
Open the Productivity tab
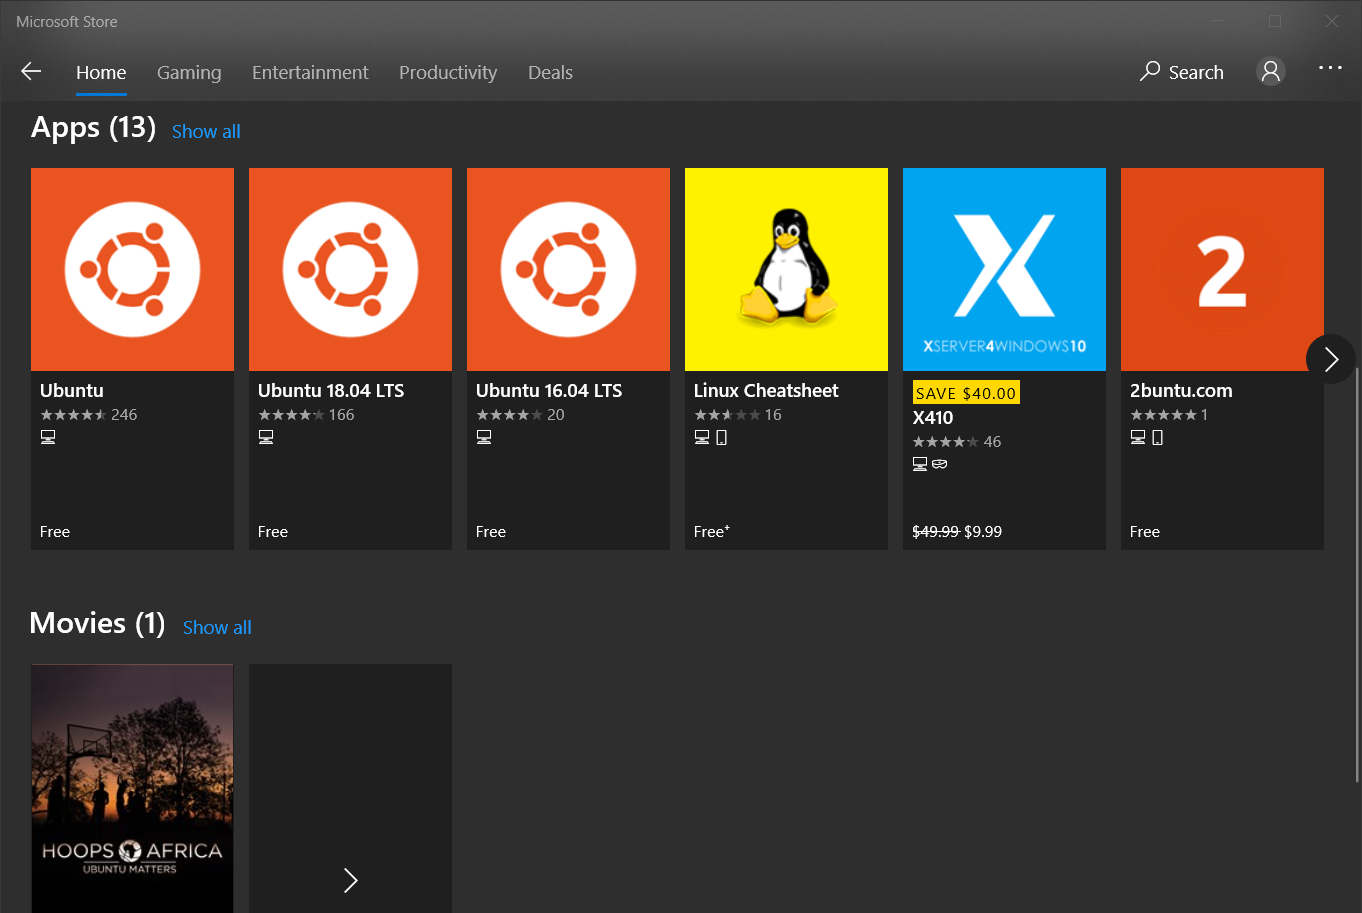click(x=448, y=72)
